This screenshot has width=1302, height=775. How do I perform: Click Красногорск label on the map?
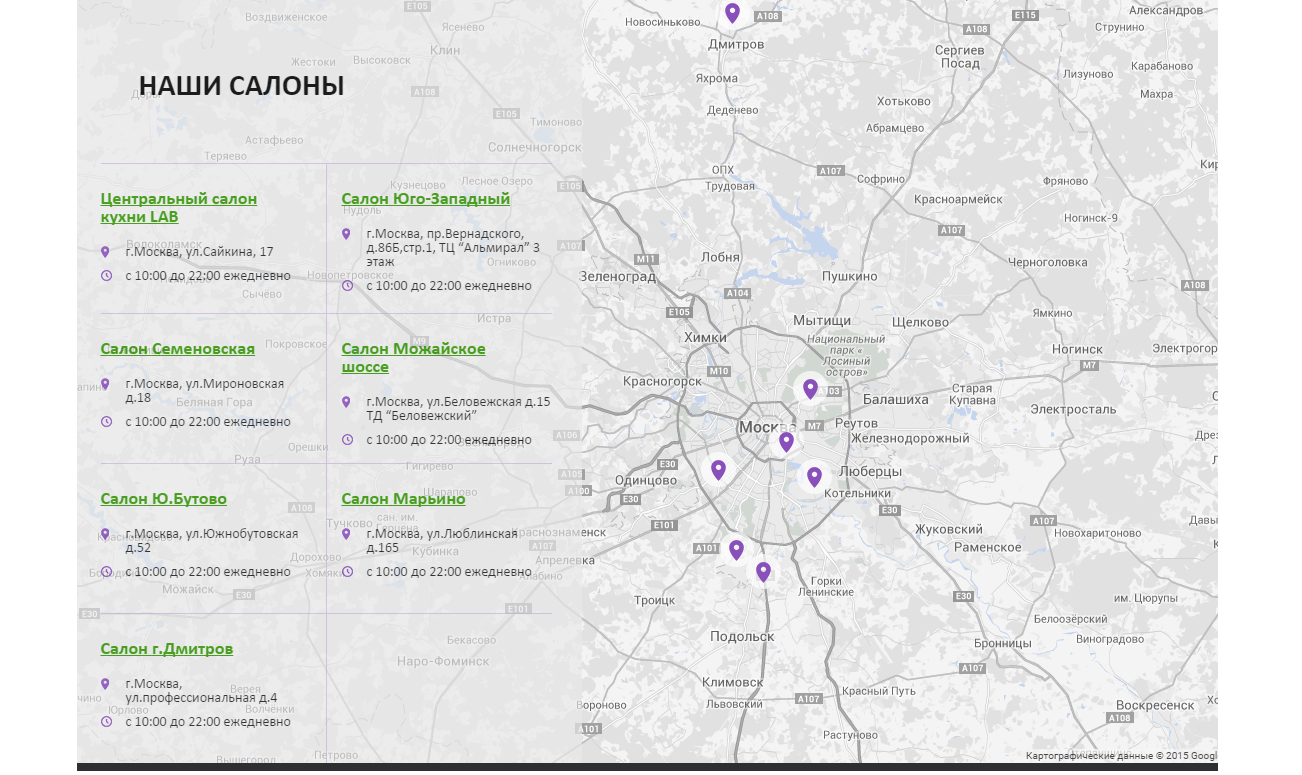[662, 380]
